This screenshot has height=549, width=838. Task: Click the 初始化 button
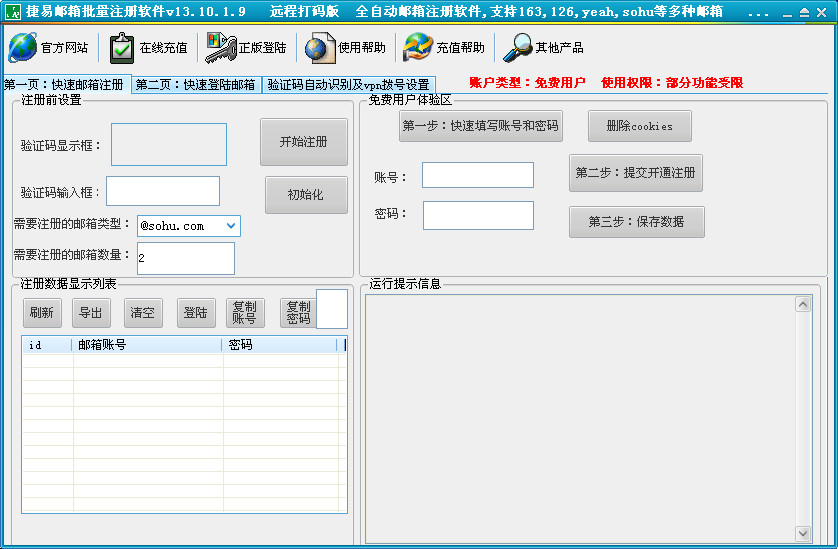click(305, 195)
